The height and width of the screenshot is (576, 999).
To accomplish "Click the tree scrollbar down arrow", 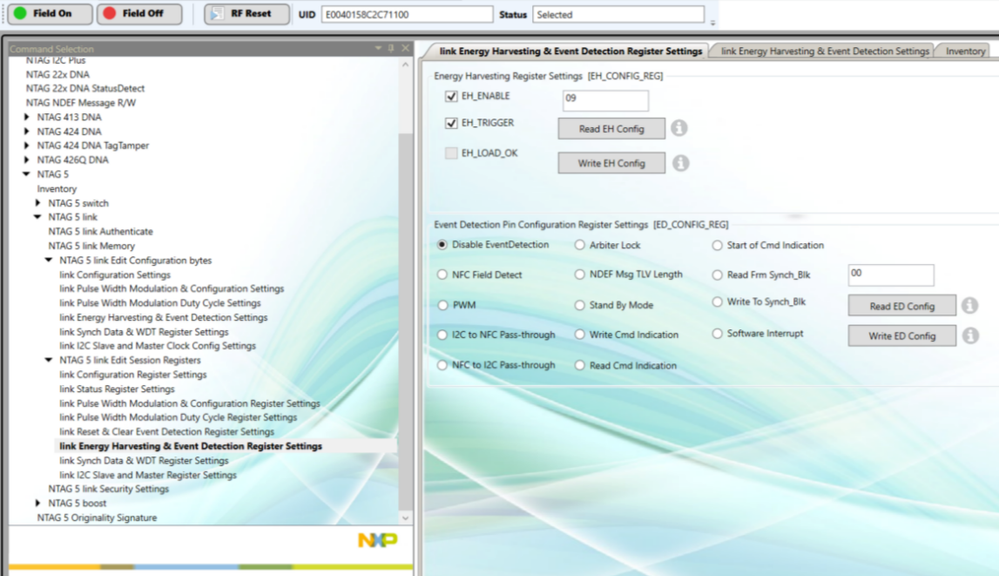I will pos(406,518).
